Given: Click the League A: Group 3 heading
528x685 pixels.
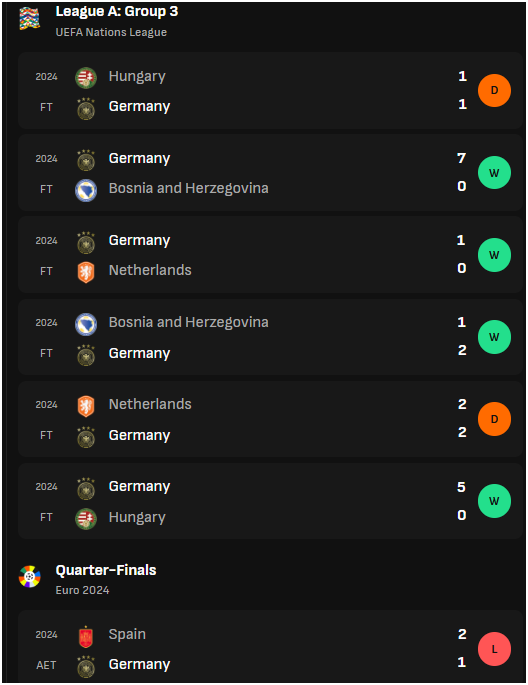Looking at the screenshot, I should pyautogui.click(x=117, y=12).
